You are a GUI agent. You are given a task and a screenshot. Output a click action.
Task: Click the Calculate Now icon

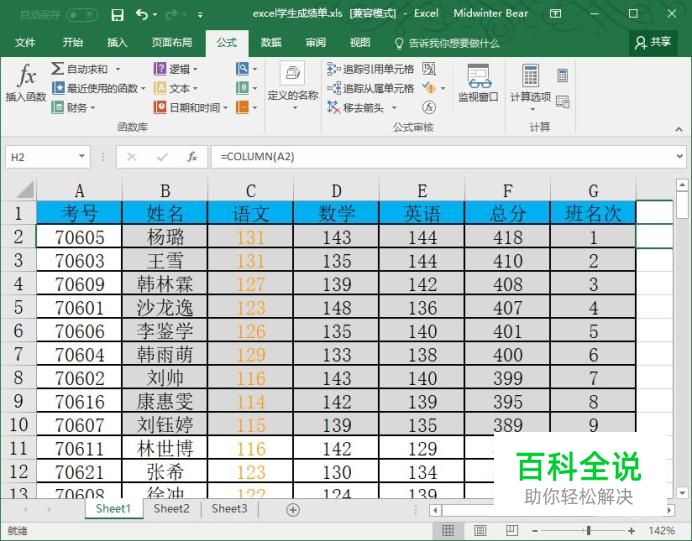(562, 75)
